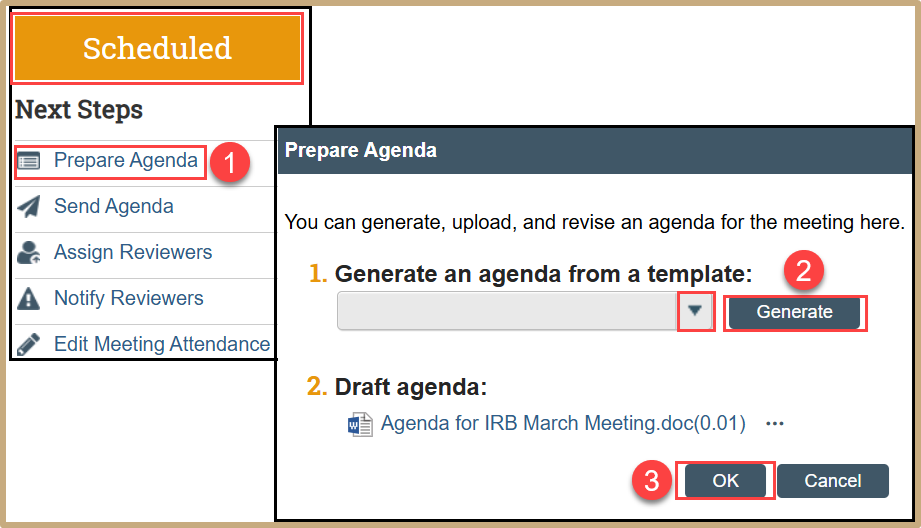Click the Prepare Agenda dialog title bar
The height and width of the screenshot is (528, 921).
coord(596,151)
